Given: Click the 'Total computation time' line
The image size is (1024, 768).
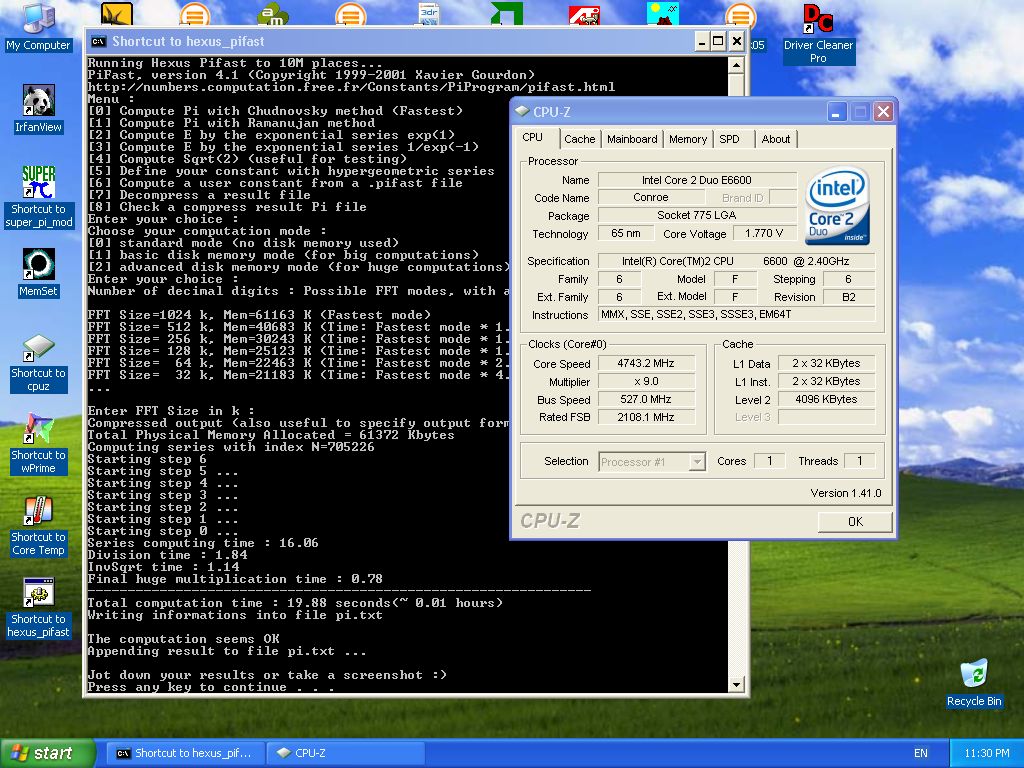Looking at the screenshot, I should tap(295, 603).
